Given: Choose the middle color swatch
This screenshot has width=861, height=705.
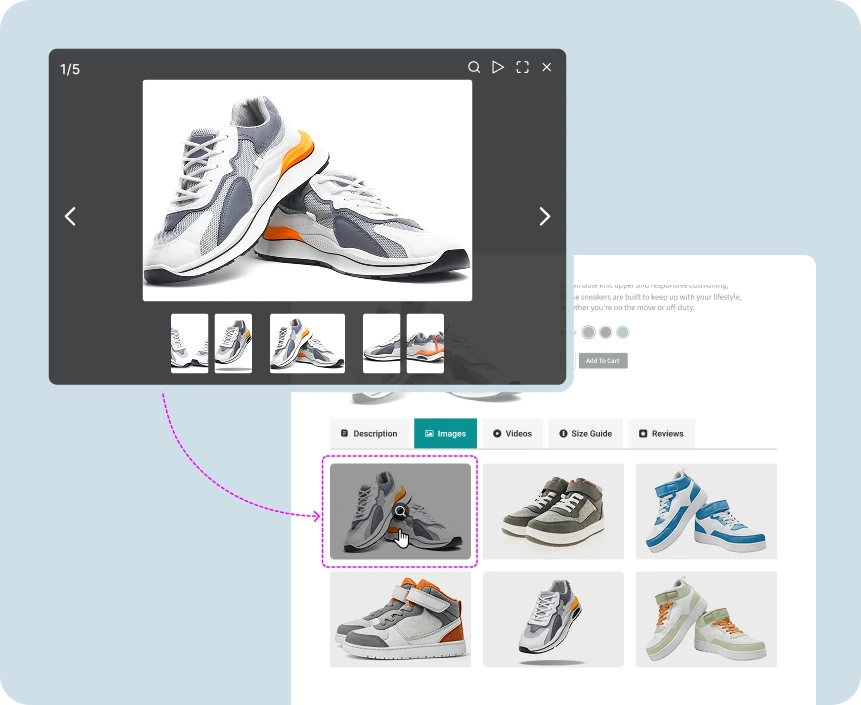Looking at the screenshot, I should pyautogui.click(x=606, y=332).
